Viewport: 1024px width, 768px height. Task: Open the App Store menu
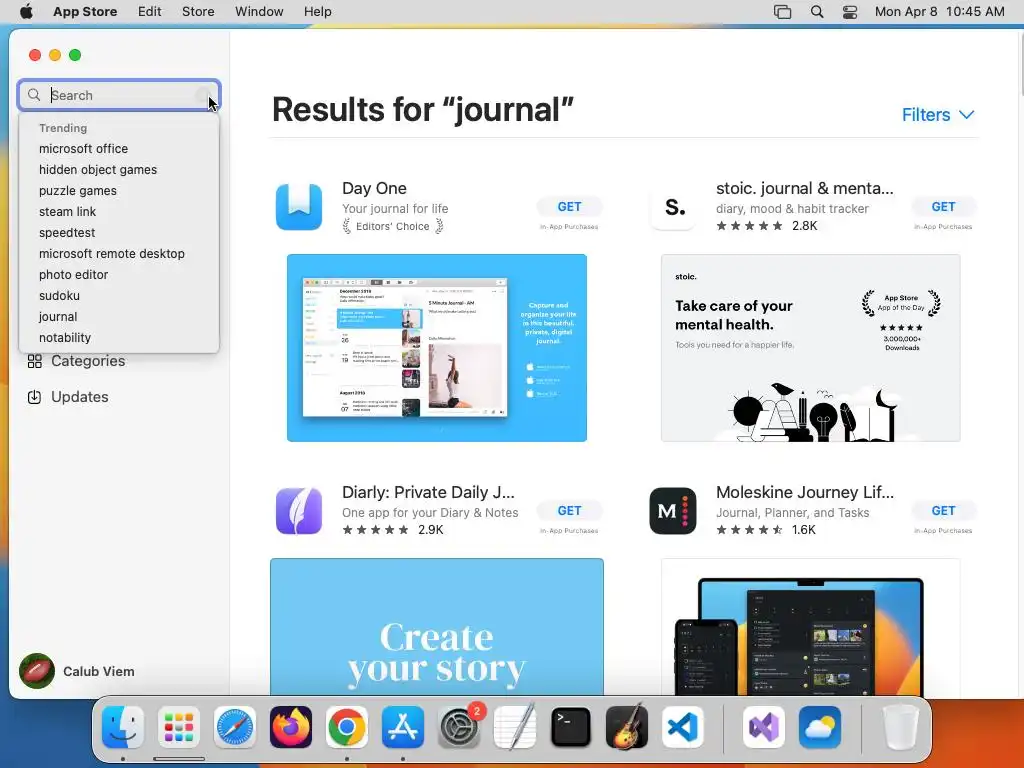tap(85, 12)
